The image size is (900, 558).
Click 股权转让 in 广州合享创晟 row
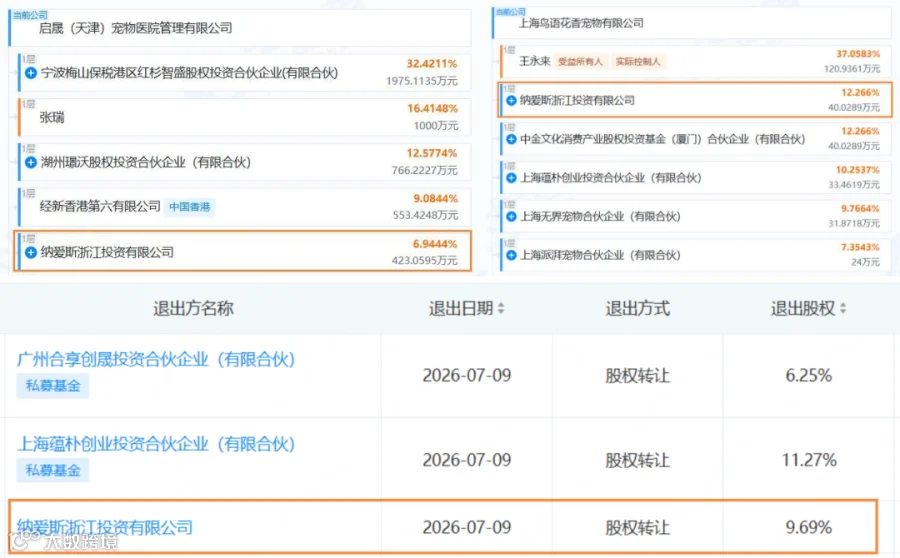[x=638, y=376]
